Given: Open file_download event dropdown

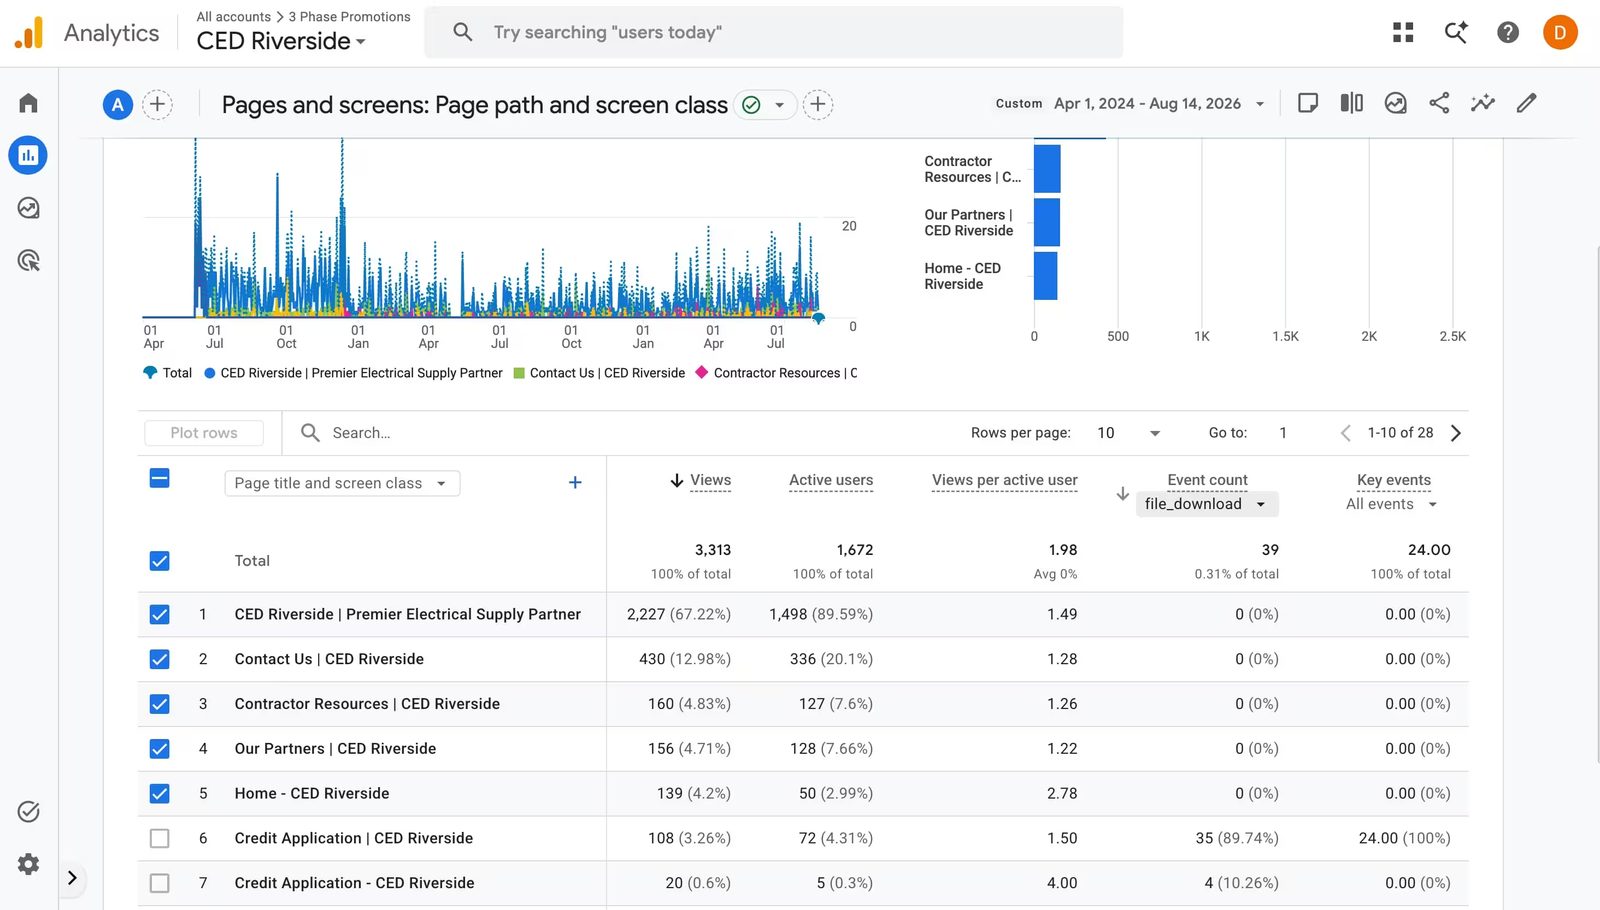Looking at the screenshot, I should click(x=1207, y=504).
